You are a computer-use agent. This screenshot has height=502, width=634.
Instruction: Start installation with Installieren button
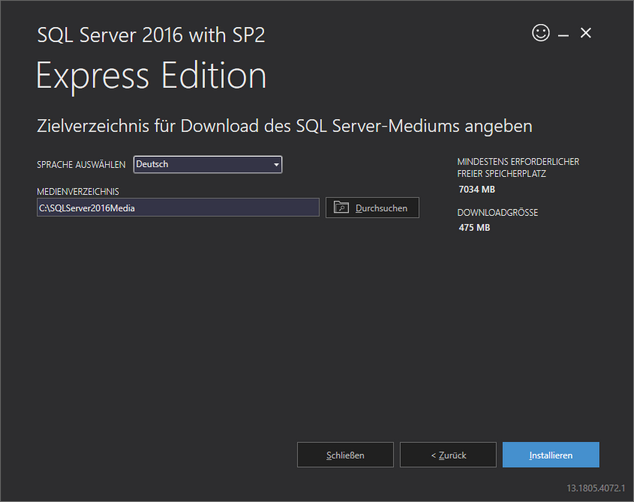(551, 455)
